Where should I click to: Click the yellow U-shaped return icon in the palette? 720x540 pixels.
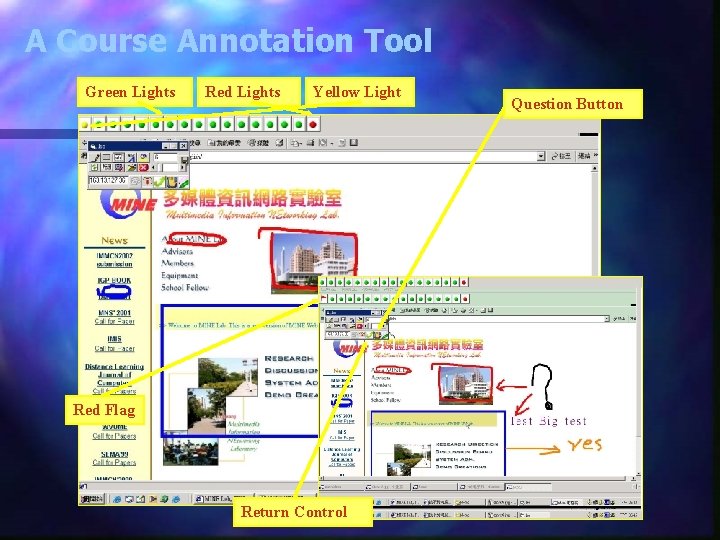[172, 182]
